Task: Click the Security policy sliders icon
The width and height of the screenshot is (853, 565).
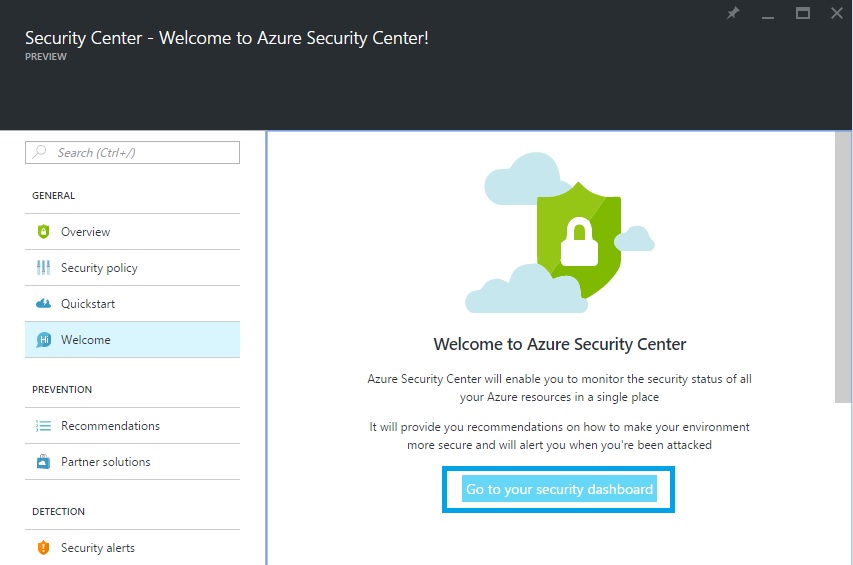Action: pyautogui.click(x=43, y=268)
